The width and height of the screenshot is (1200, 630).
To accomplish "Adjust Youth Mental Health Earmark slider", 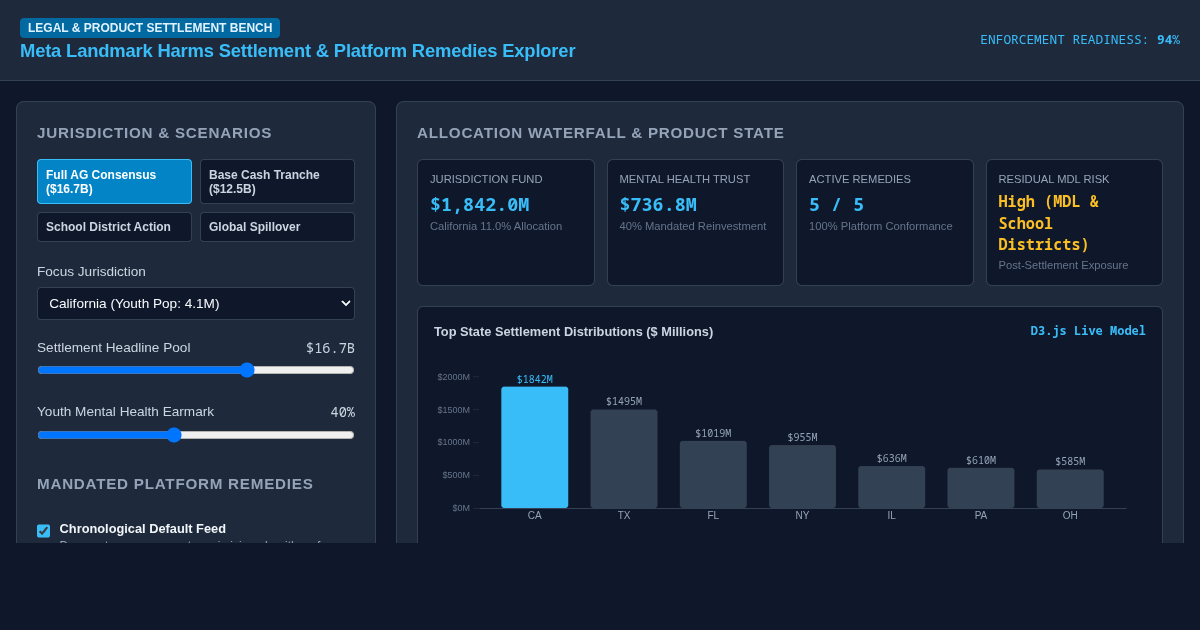I will [196, 435].
